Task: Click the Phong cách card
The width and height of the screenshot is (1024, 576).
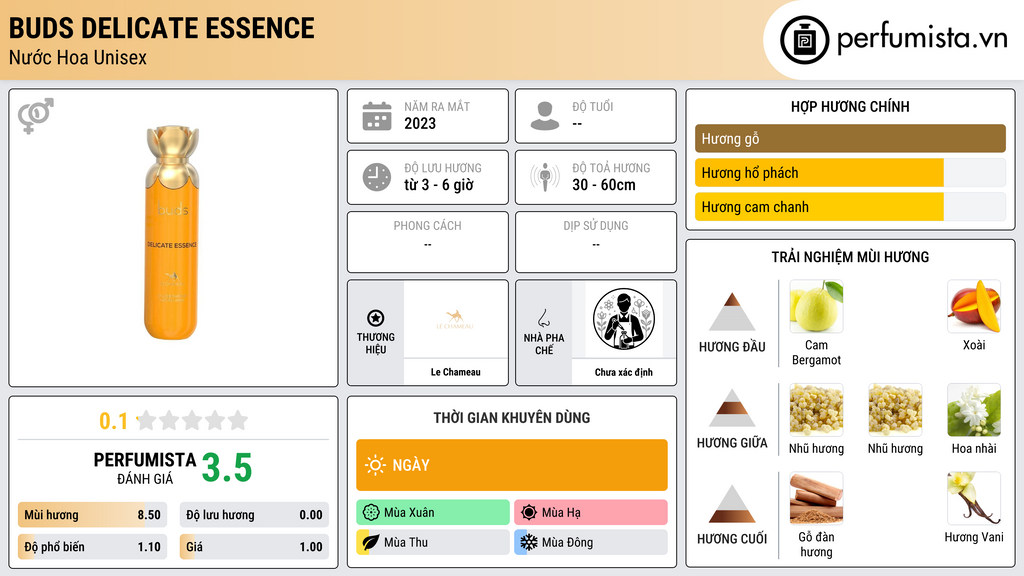Action: tap(428, 242)
